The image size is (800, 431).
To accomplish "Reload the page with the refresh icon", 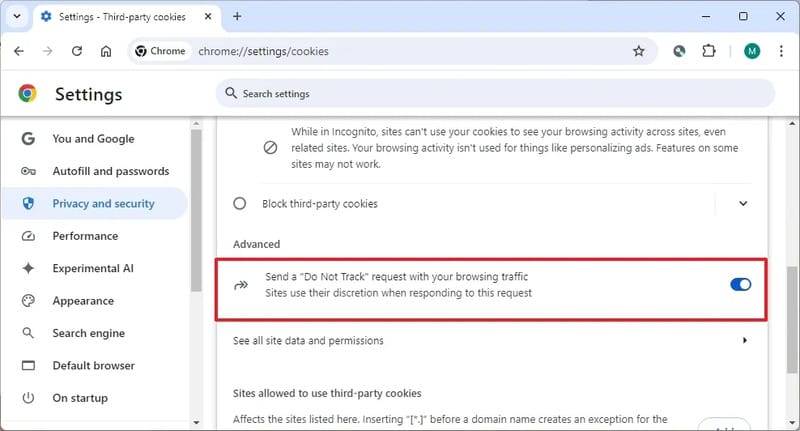I will click(x=77, y=51).
